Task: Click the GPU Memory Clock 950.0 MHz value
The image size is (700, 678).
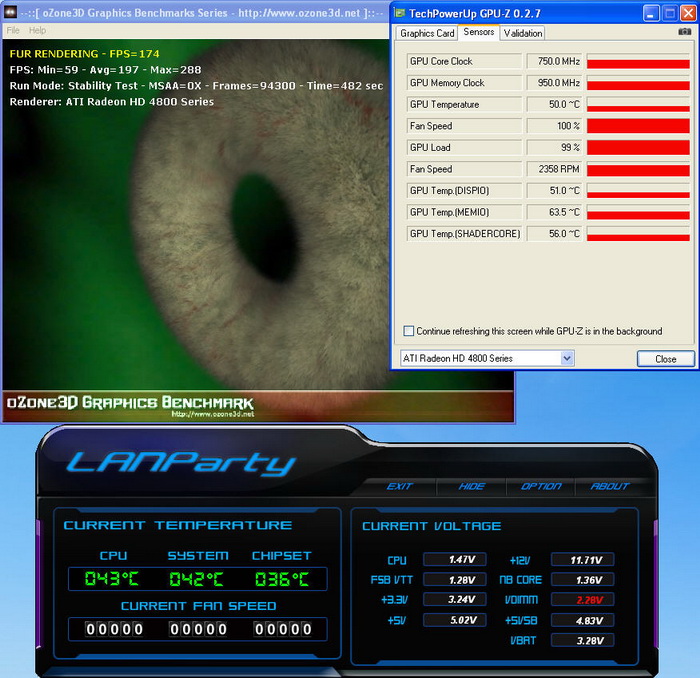Action: click(x=555, y=83)
